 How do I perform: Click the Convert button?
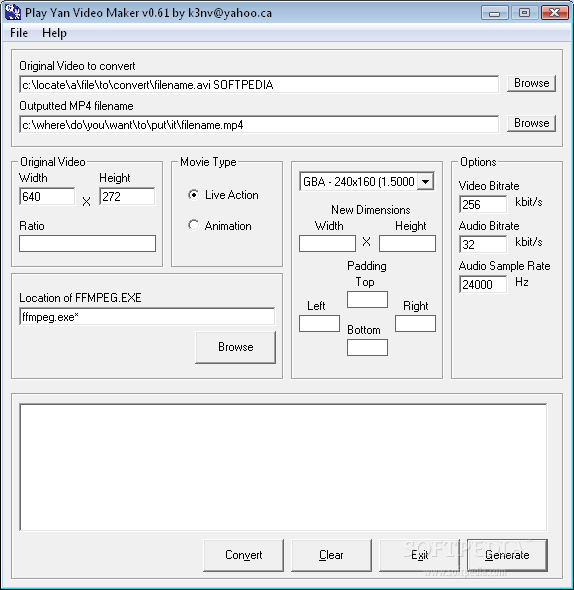click(244, 555)
